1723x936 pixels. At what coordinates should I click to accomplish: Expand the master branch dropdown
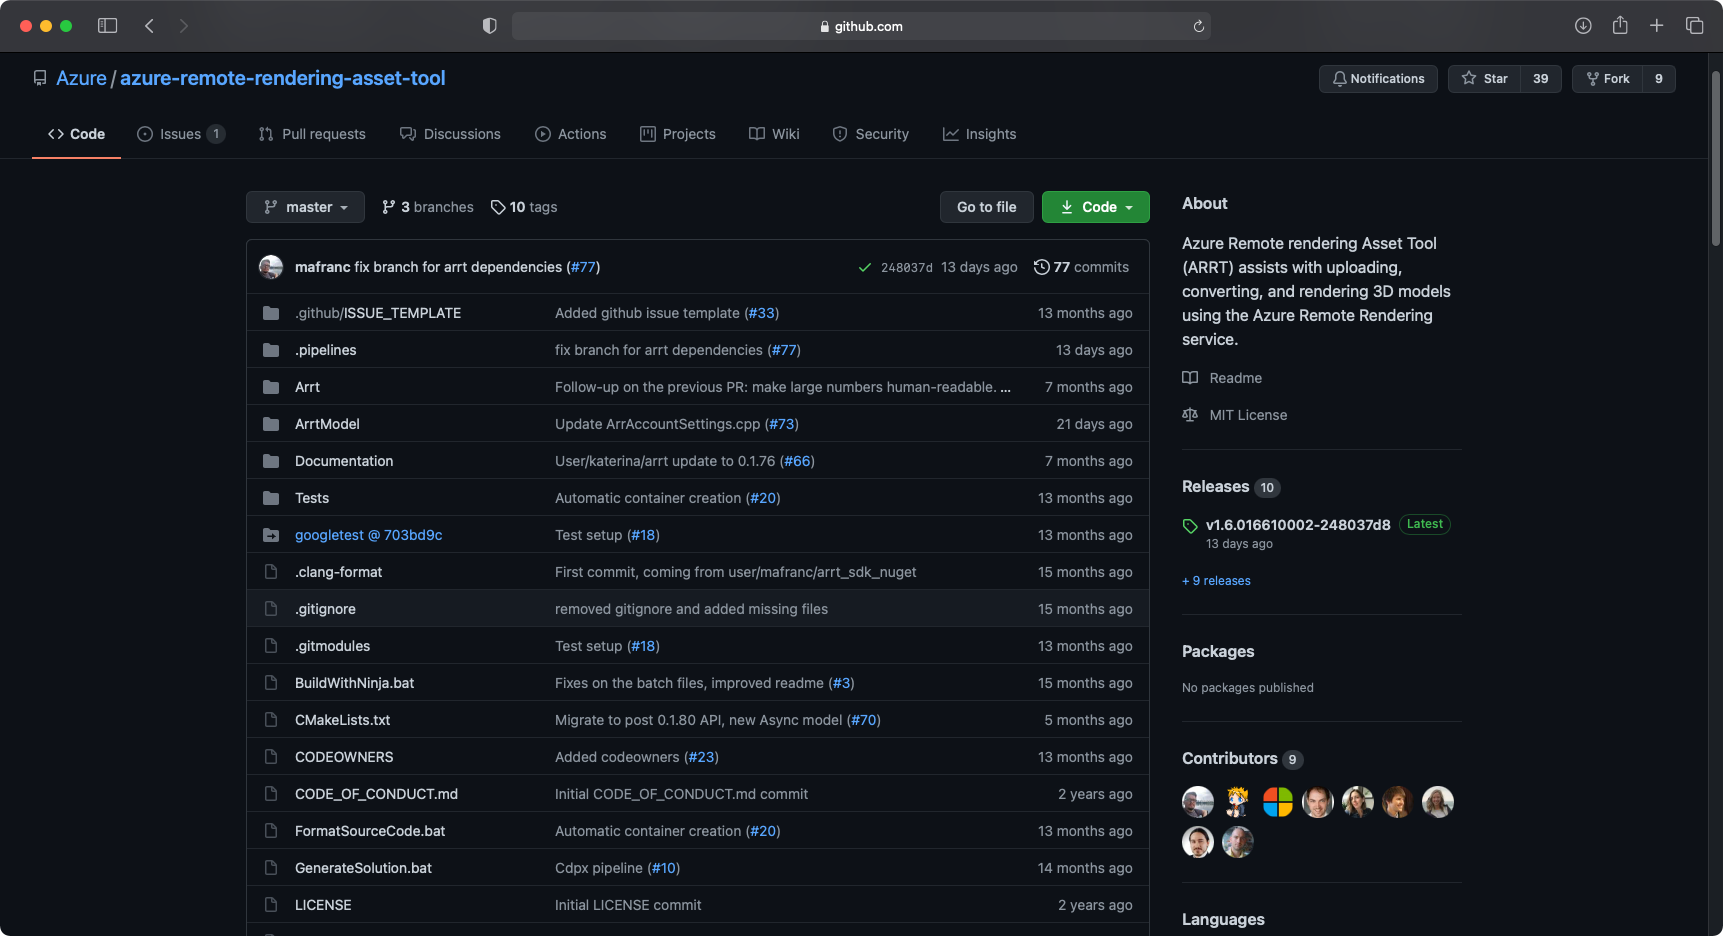click(x=305, y=207)
